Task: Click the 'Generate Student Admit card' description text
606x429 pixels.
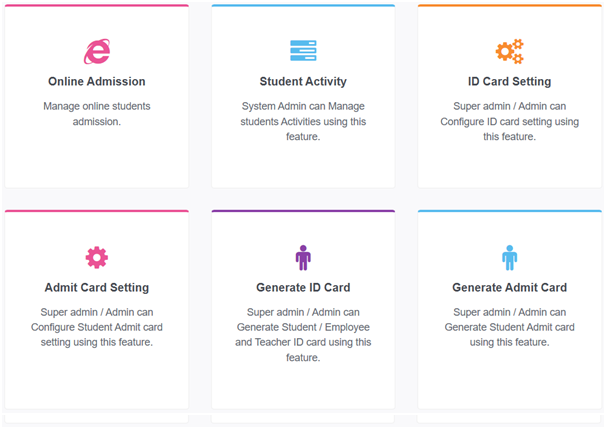Action: tap(509, 327)
